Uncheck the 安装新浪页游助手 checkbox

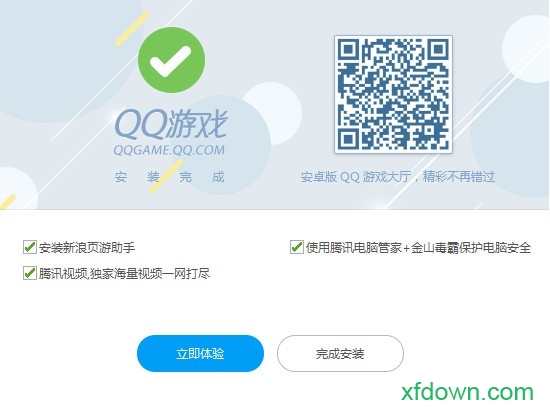point(29,247)
